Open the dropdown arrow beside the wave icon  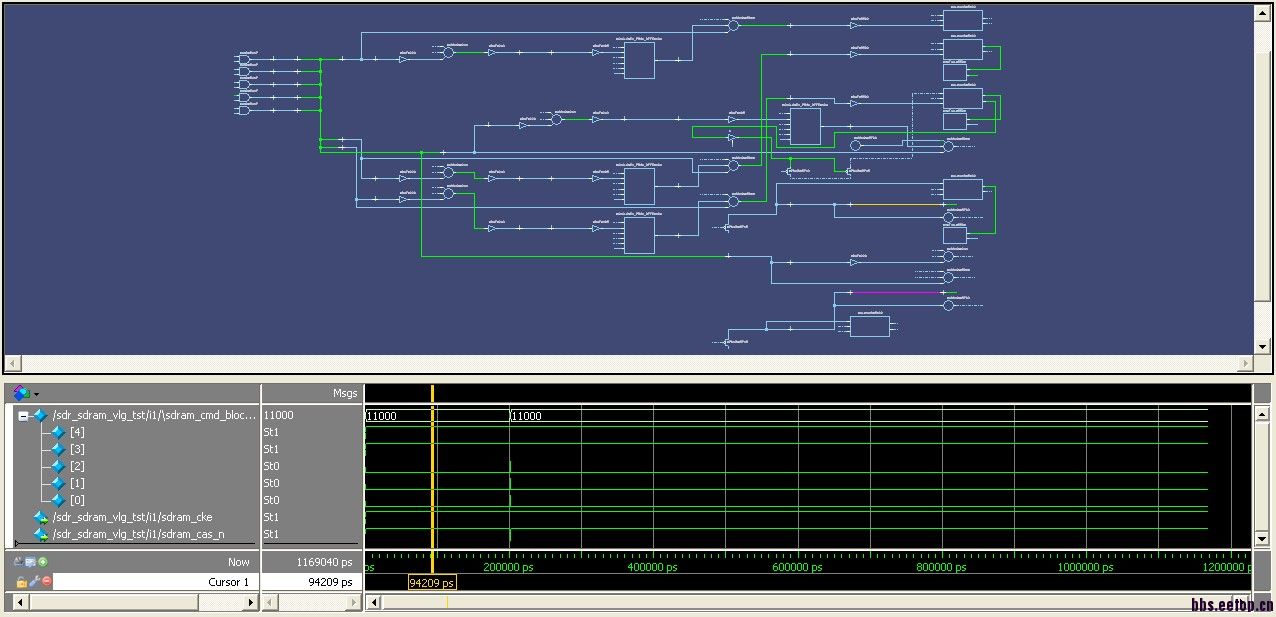(x=36, y=395)
